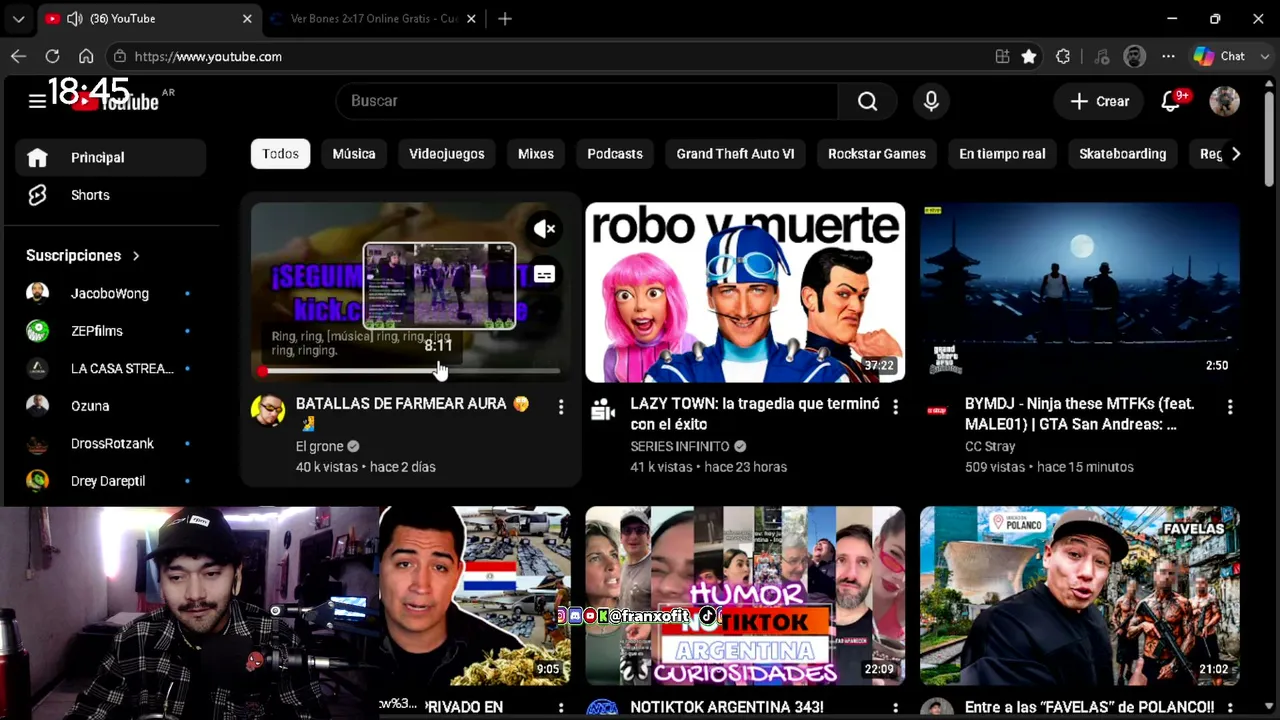The height and width of the screenshot is (720, 1280).
Task: Open browser extensions puzzle icon
Action: click(1063, 57)
